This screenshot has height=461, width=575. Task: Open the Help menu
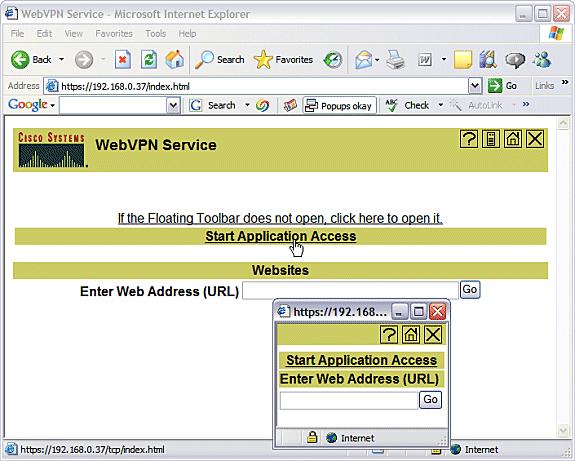click(187, 34)
